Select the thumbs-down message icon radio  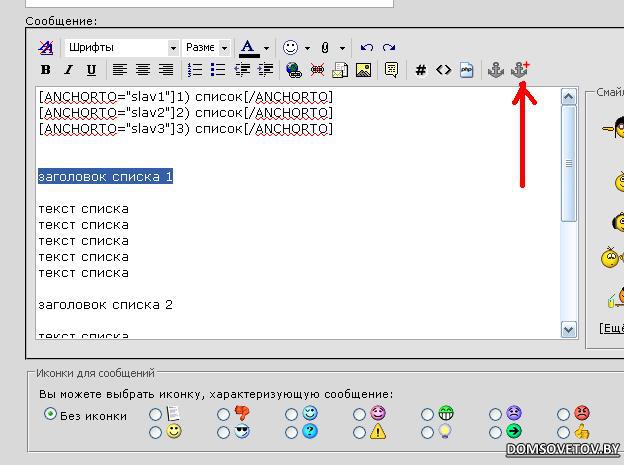point(223,414)
